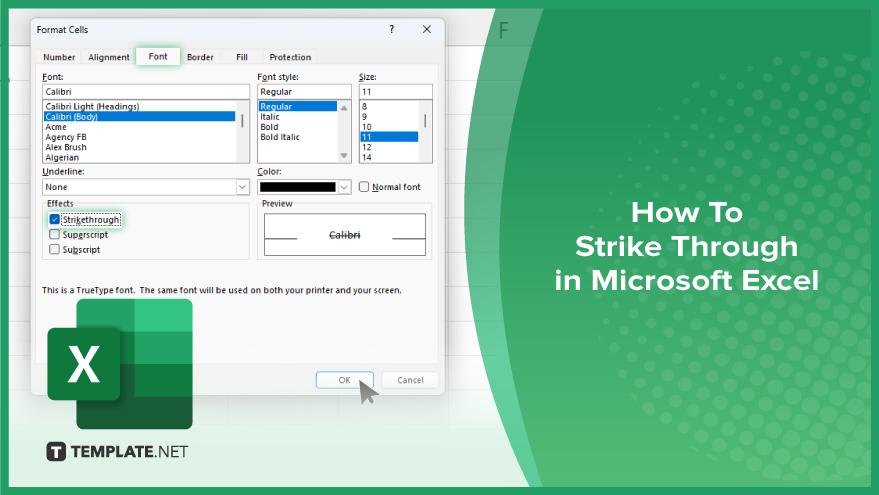Enable the Normal font checkbox
Image resolution: width=879 pixels, height=495 pixels.
pos(364,187)
